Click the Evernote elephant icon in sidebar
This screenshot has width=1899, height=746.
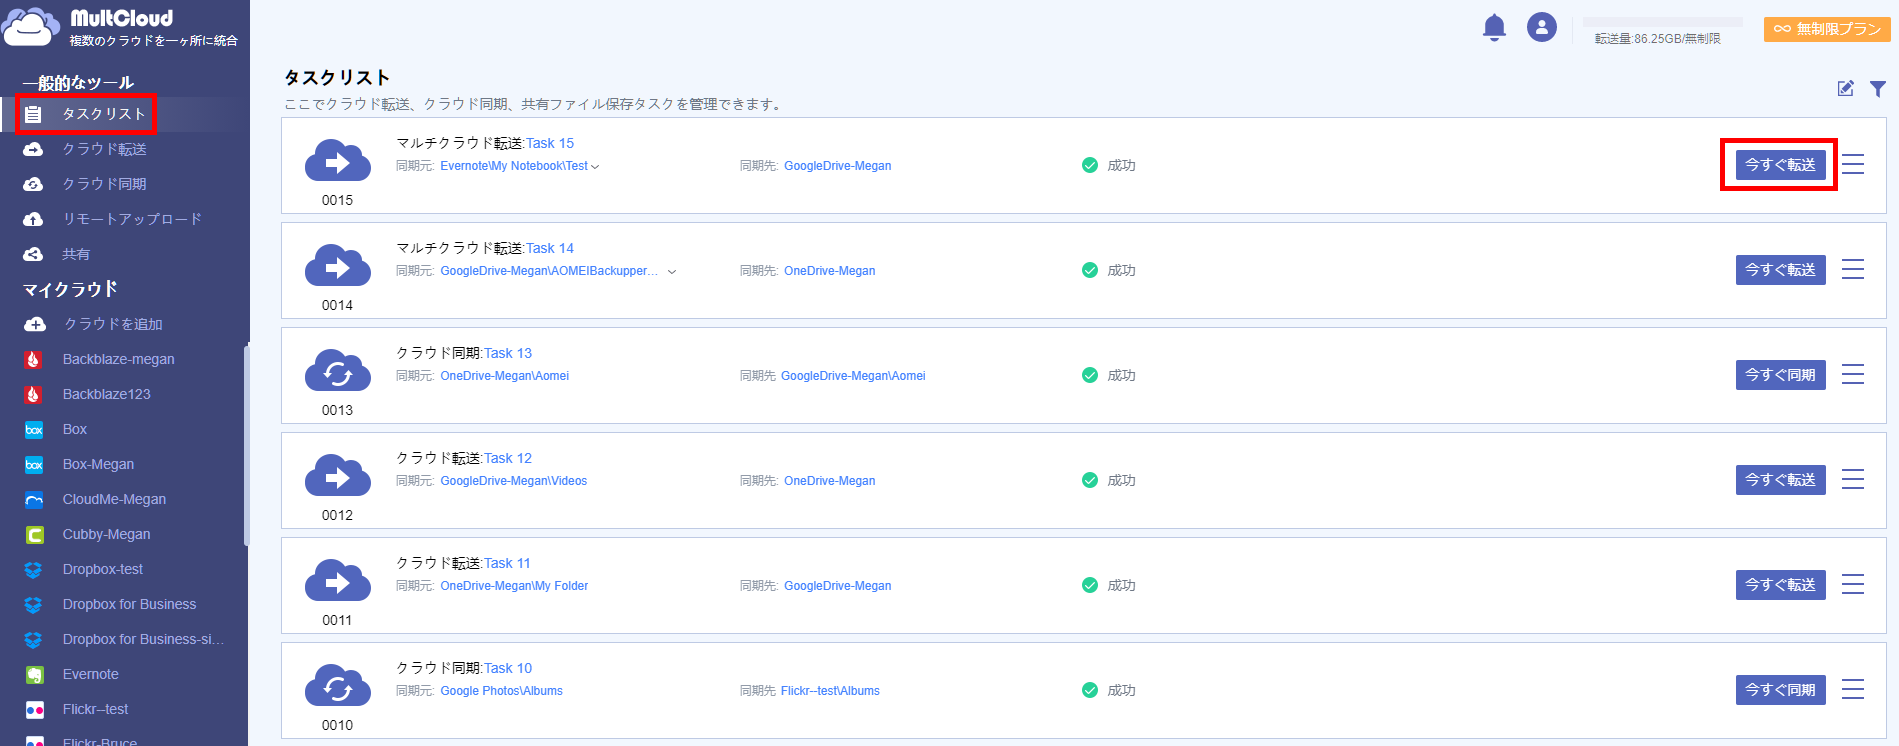point(34,675)
